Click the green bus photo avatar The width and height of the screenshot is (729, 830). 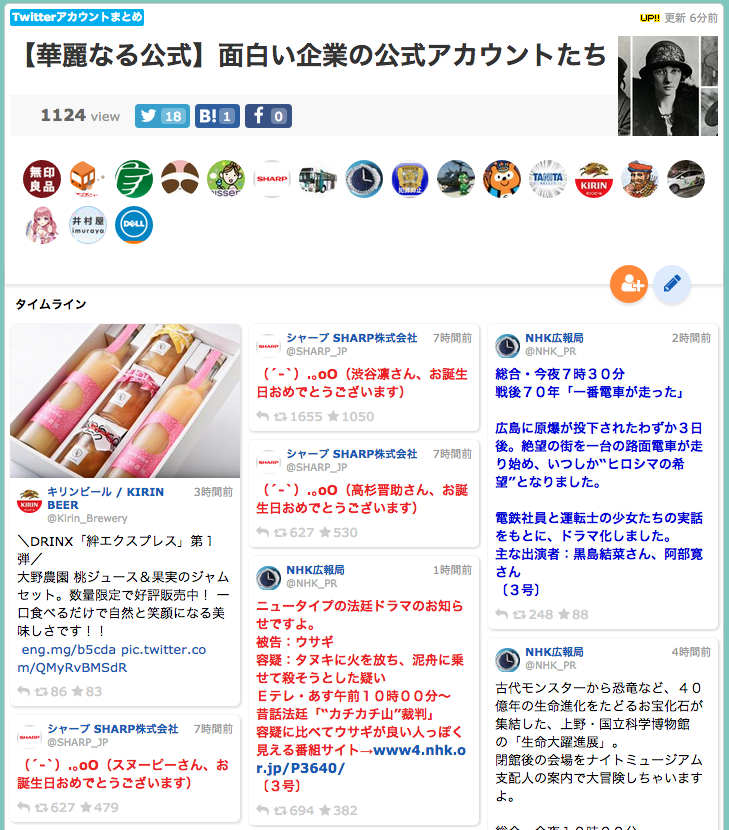point(318,179)
